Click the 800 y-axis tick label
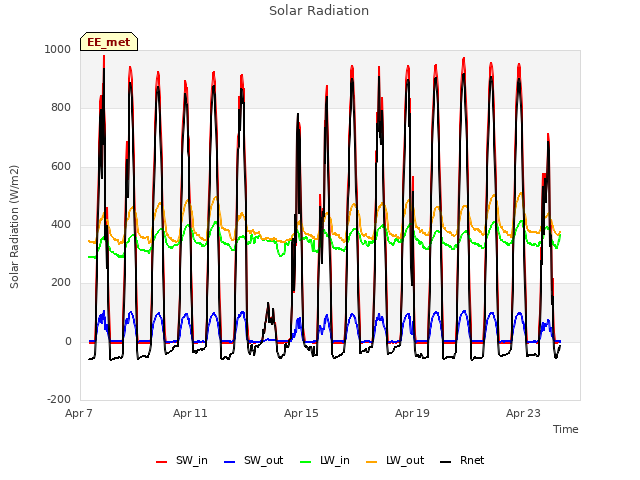 [x=61, y=108]
